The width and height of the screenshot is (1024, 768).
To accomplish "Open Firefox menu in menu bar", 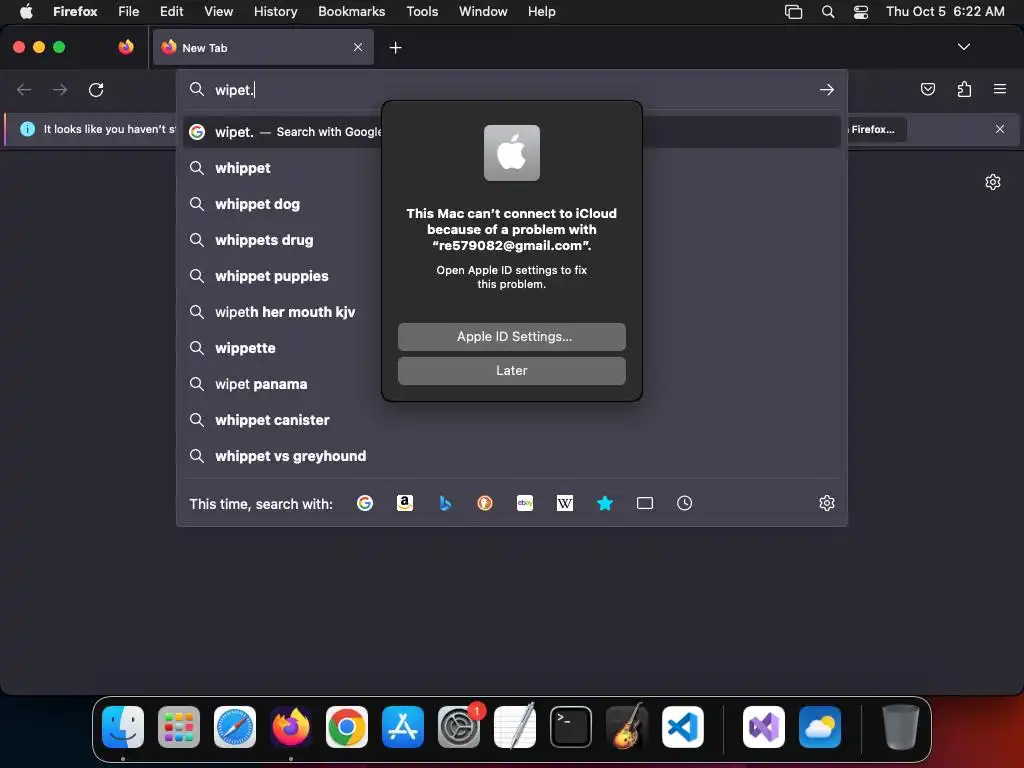I will (75, 11).
